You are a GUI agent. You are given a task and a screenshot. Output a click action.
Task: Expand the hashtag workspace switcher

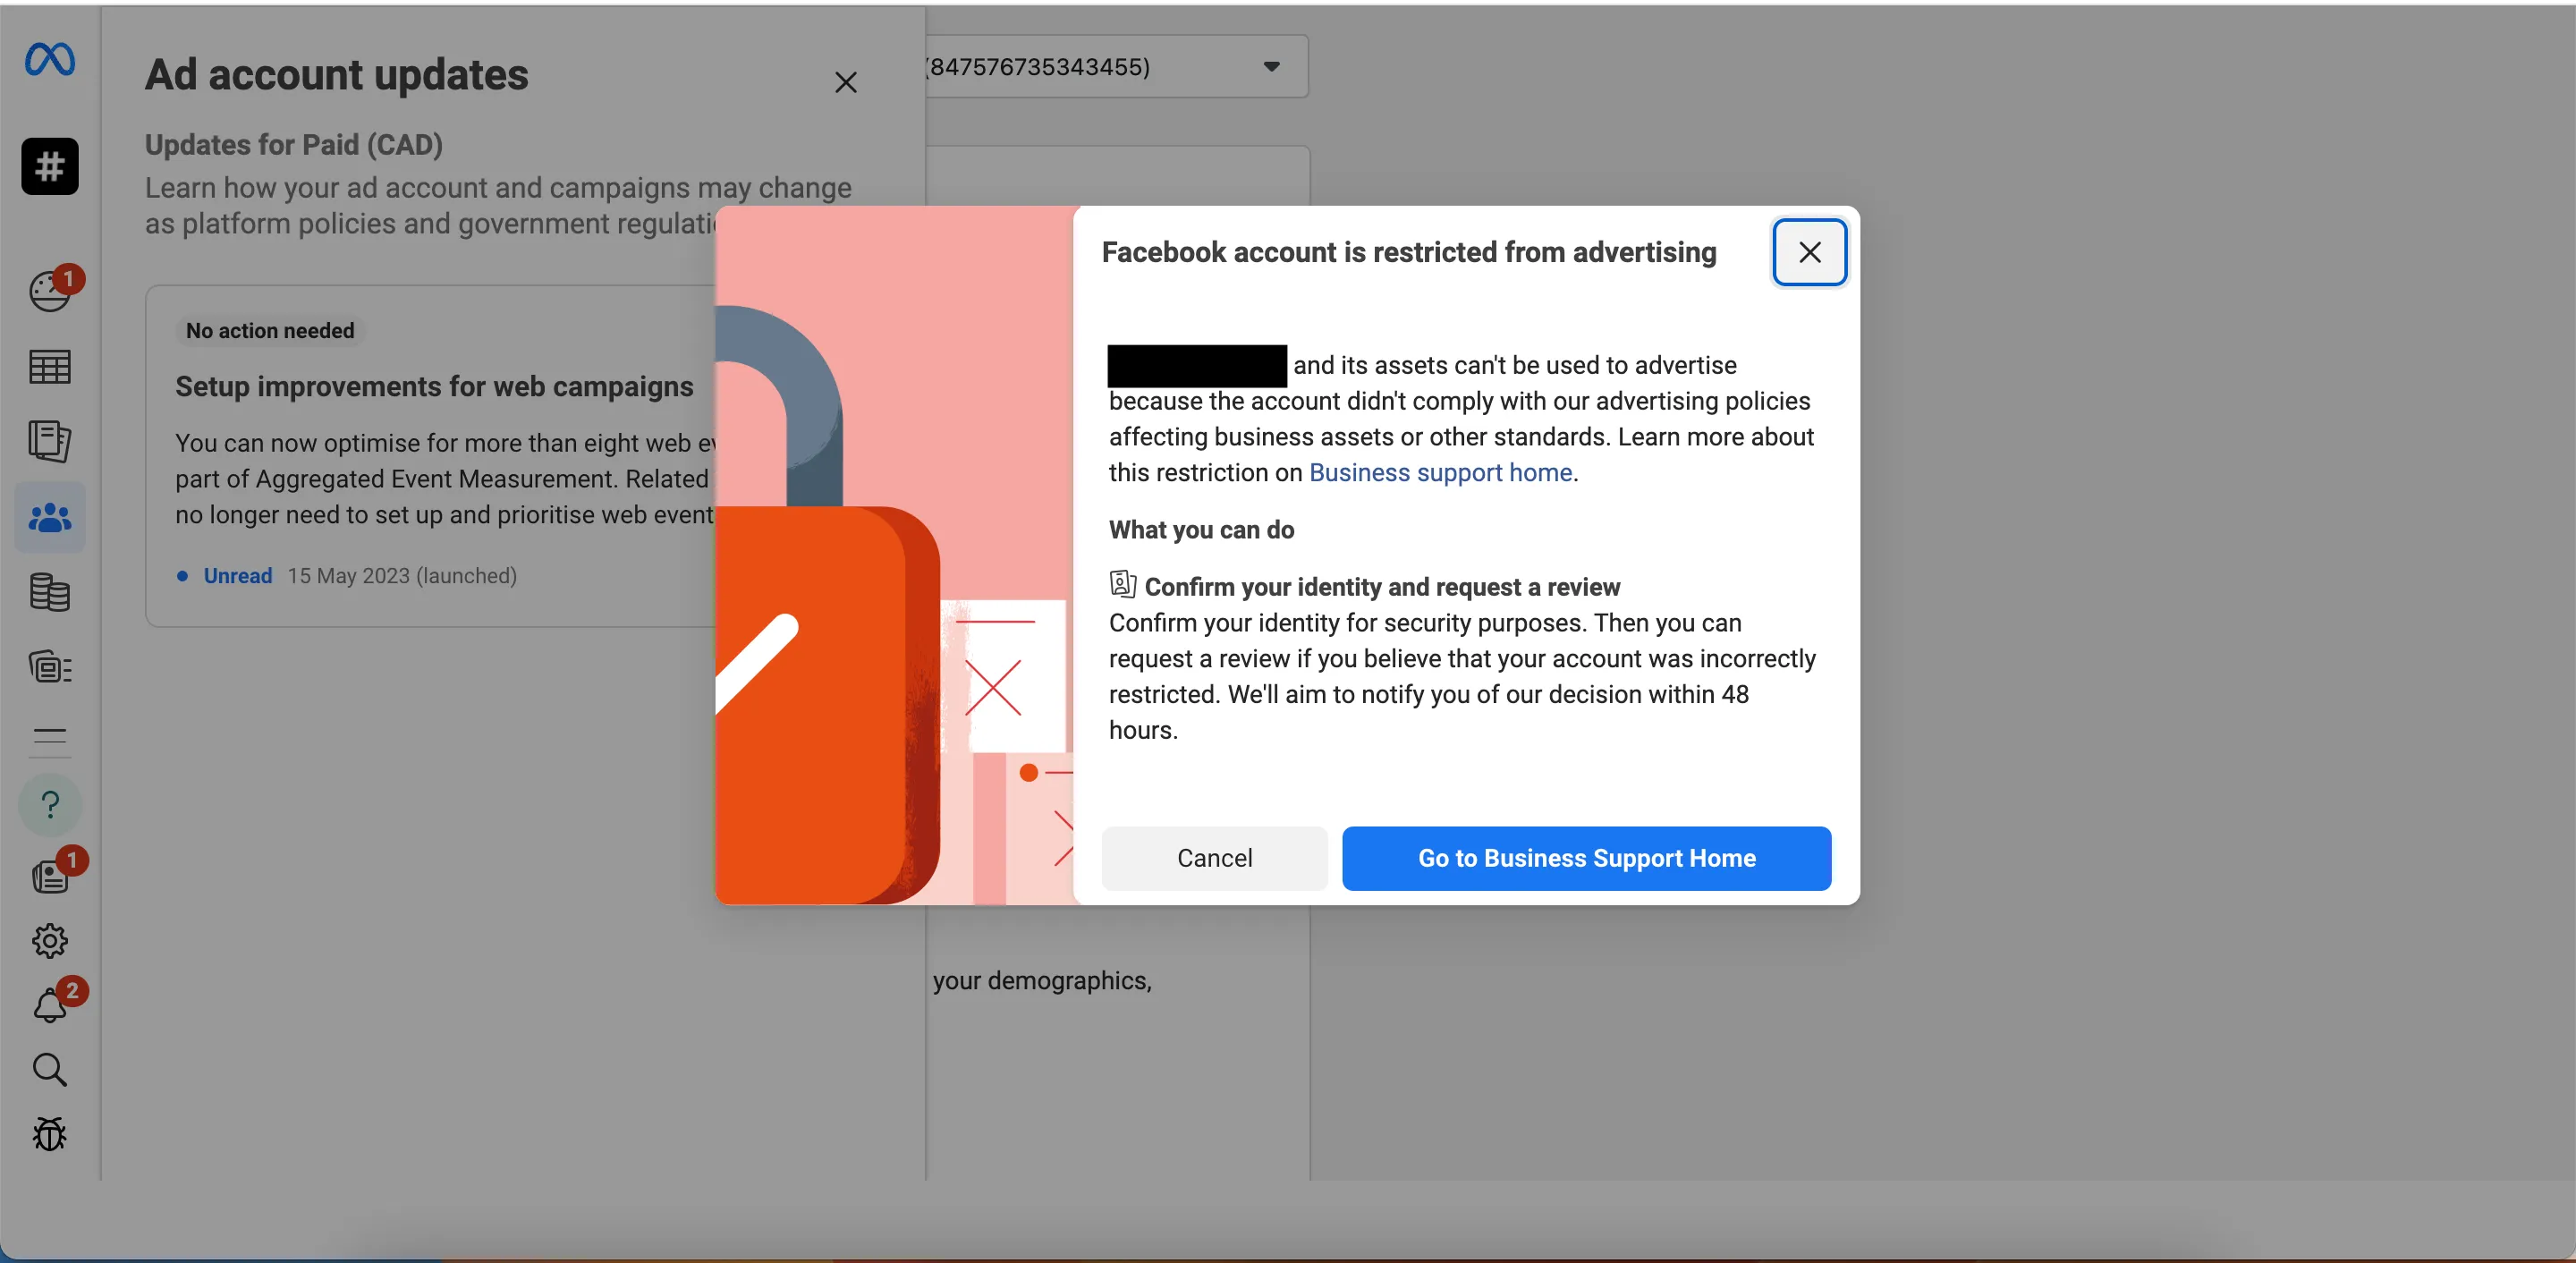coord(49,166)
